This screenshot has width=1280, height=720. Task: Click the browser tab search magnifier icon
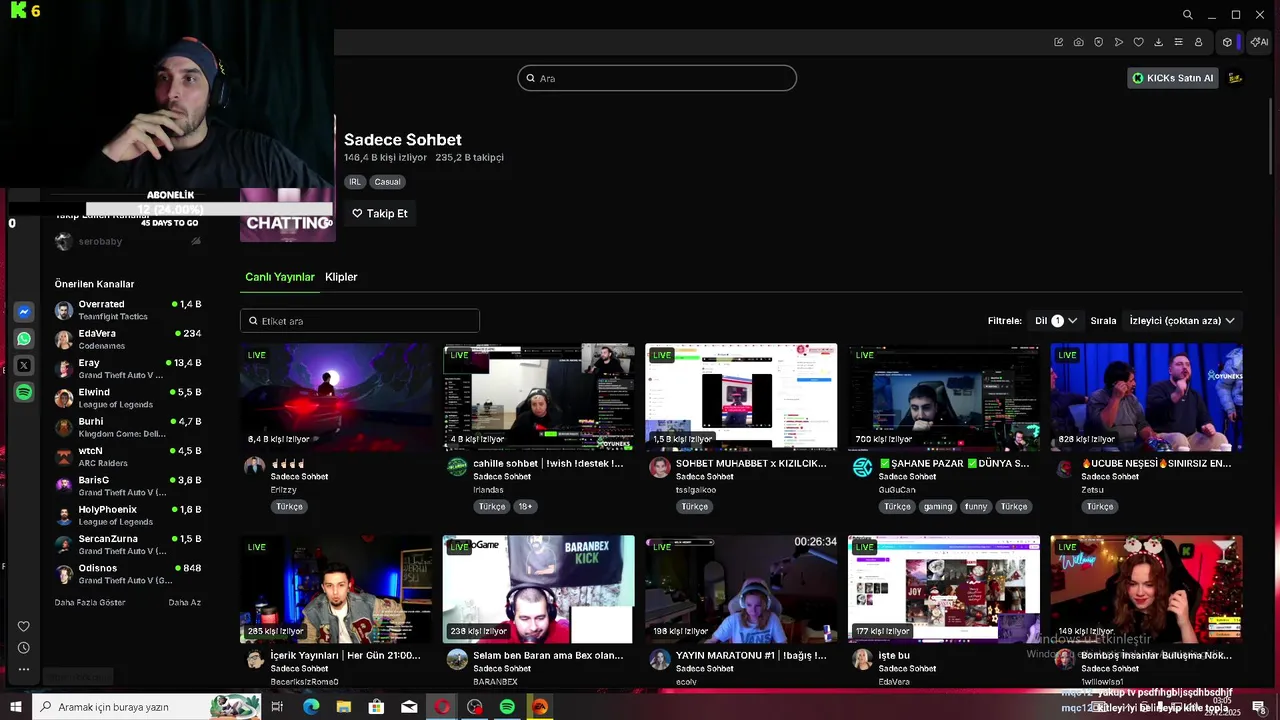pyautogui.click(x=1187, y=15)
